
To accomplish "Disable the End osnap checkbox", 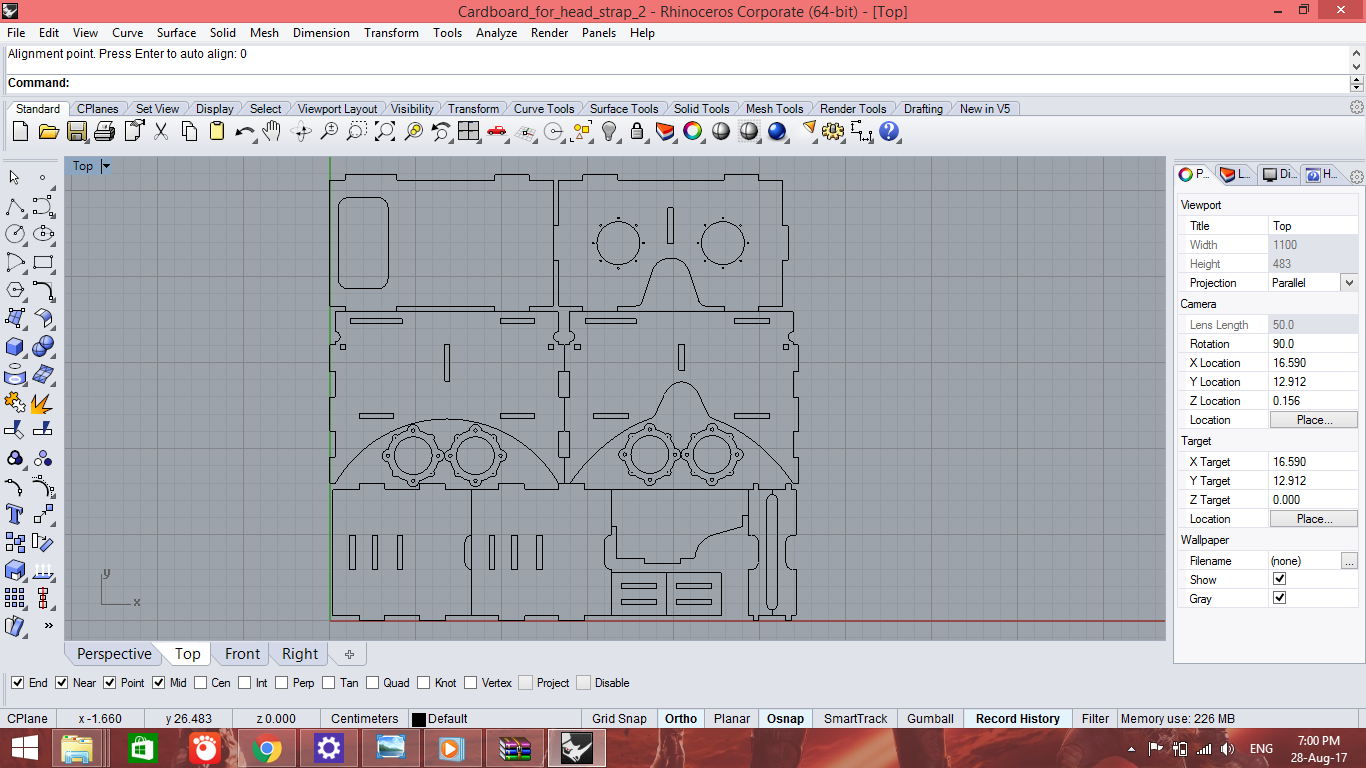I will click(x=18, y=683).
